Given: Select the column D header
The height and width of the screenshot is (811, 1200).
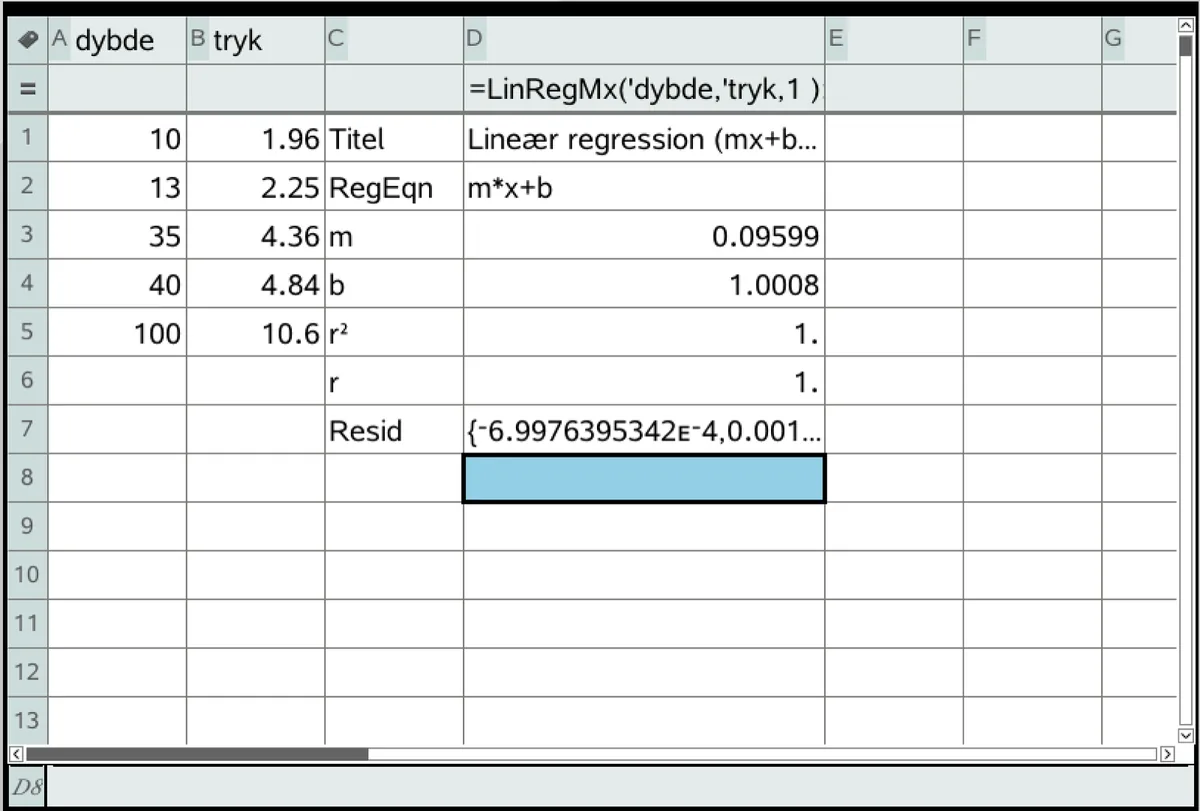Looking at the screenshot, I should tap(644, 41).
